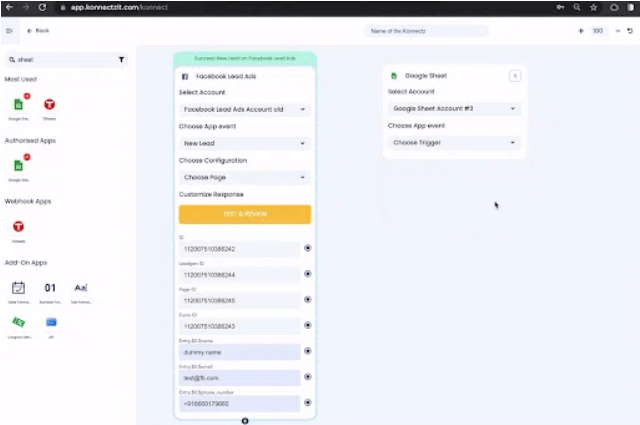Click the Add-On Apps section heading
The image size is (640, 425).
point(26,263)
